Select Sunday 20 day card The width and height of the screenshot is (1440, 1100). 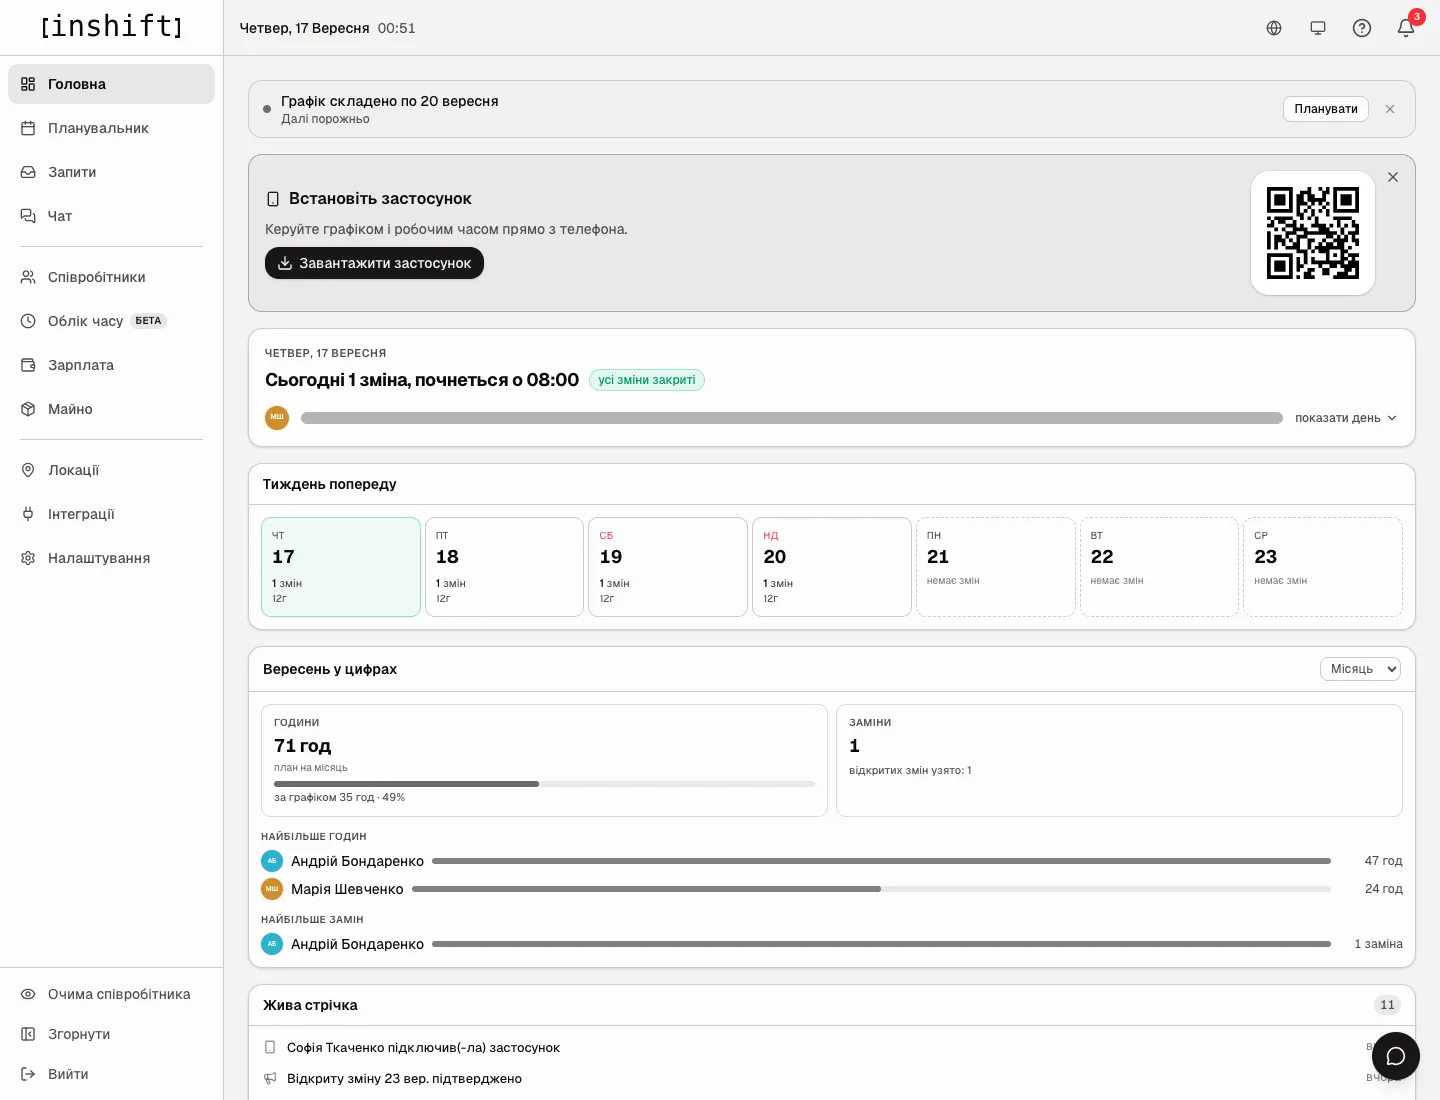click(x=832, y=567)
